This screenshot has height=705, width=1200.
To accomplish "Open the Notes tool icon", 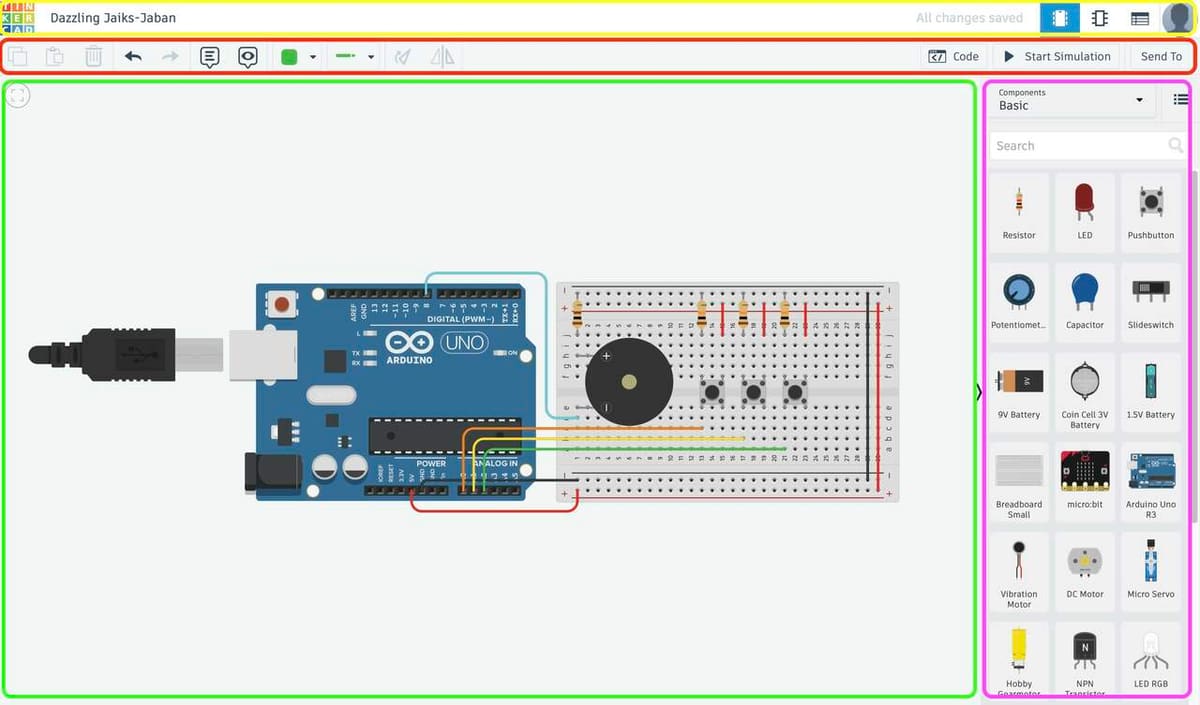I will (x=209, y=56).
